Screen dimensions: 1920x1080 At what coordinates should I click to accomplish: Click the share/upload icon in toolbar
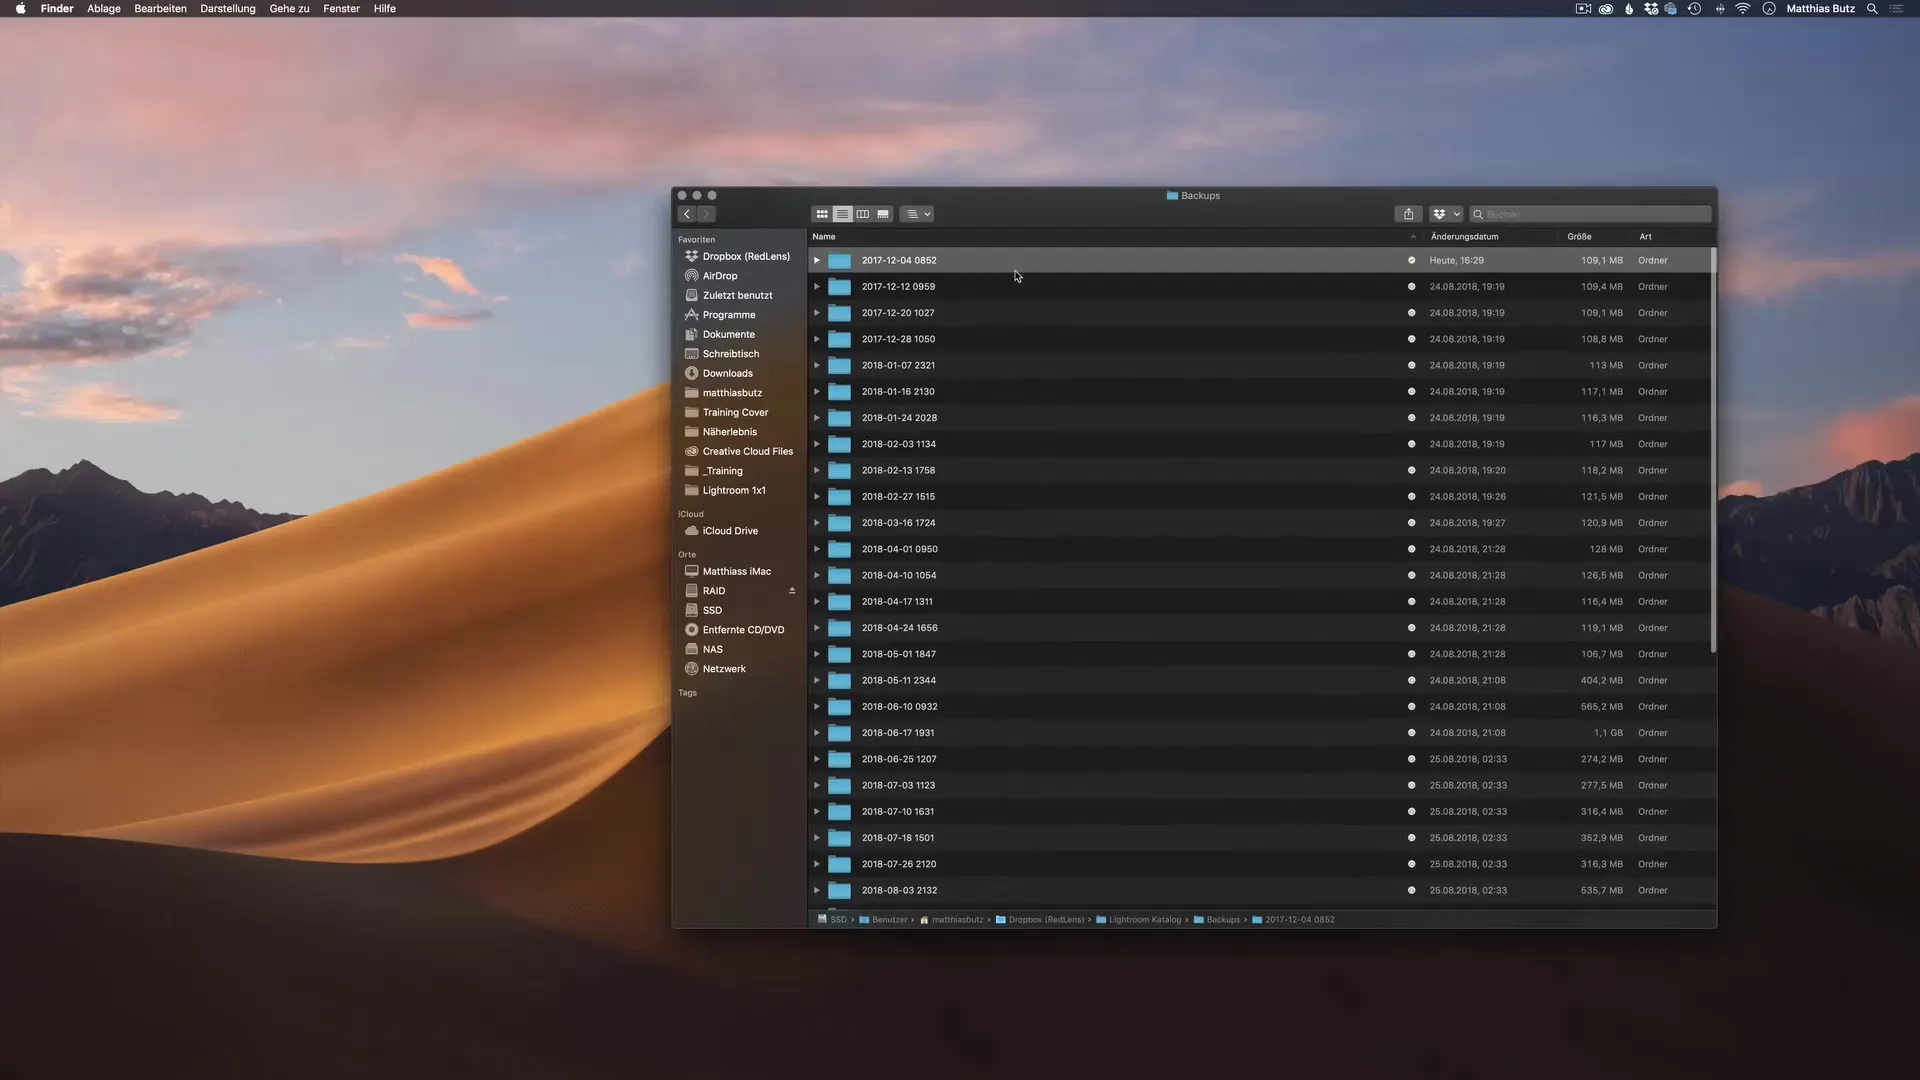click(x=1408, y=214)
